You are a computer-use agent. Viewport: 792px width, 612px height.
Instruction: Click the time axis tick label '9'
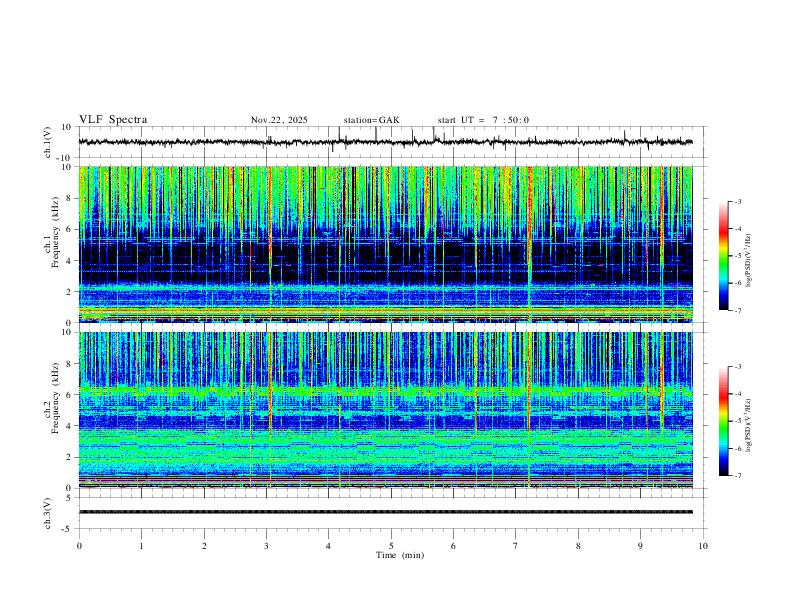click(x=640, y=546)
